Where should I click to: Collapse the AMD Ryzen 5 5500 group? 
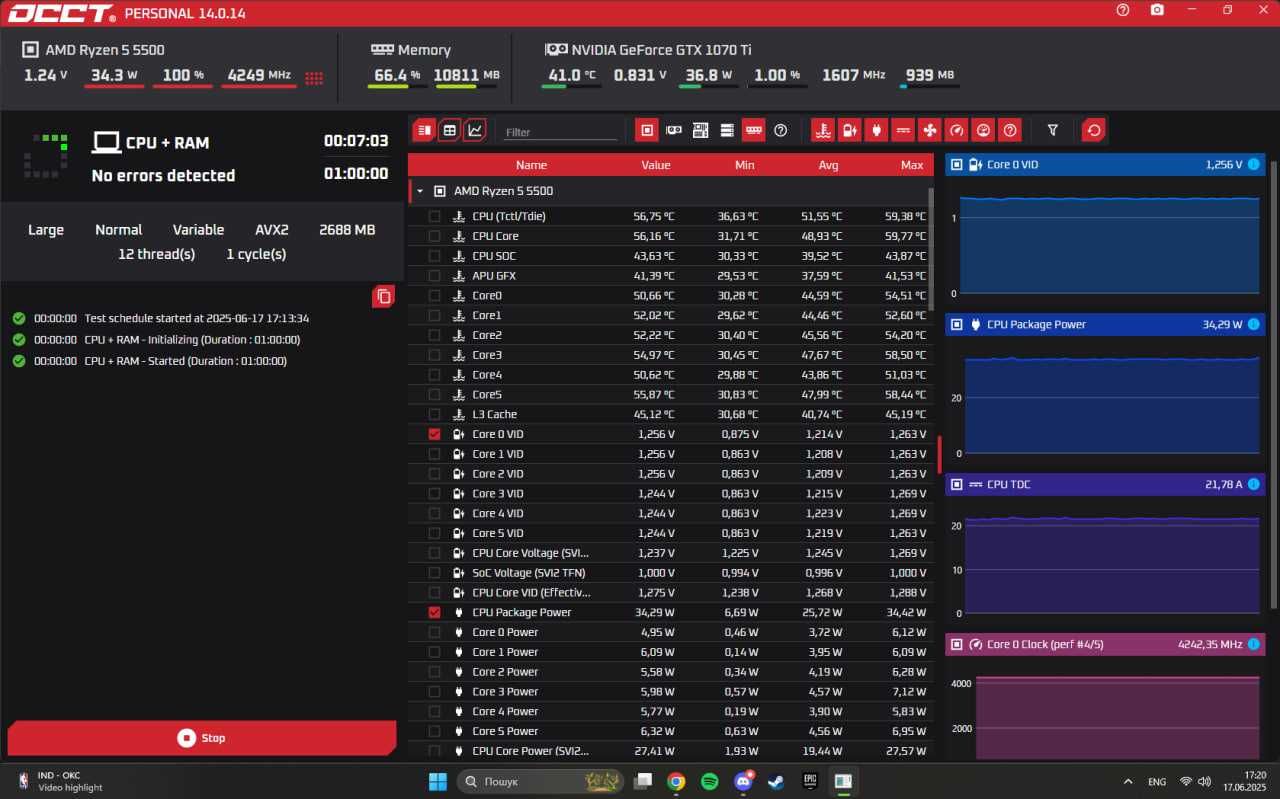[420, 191]
